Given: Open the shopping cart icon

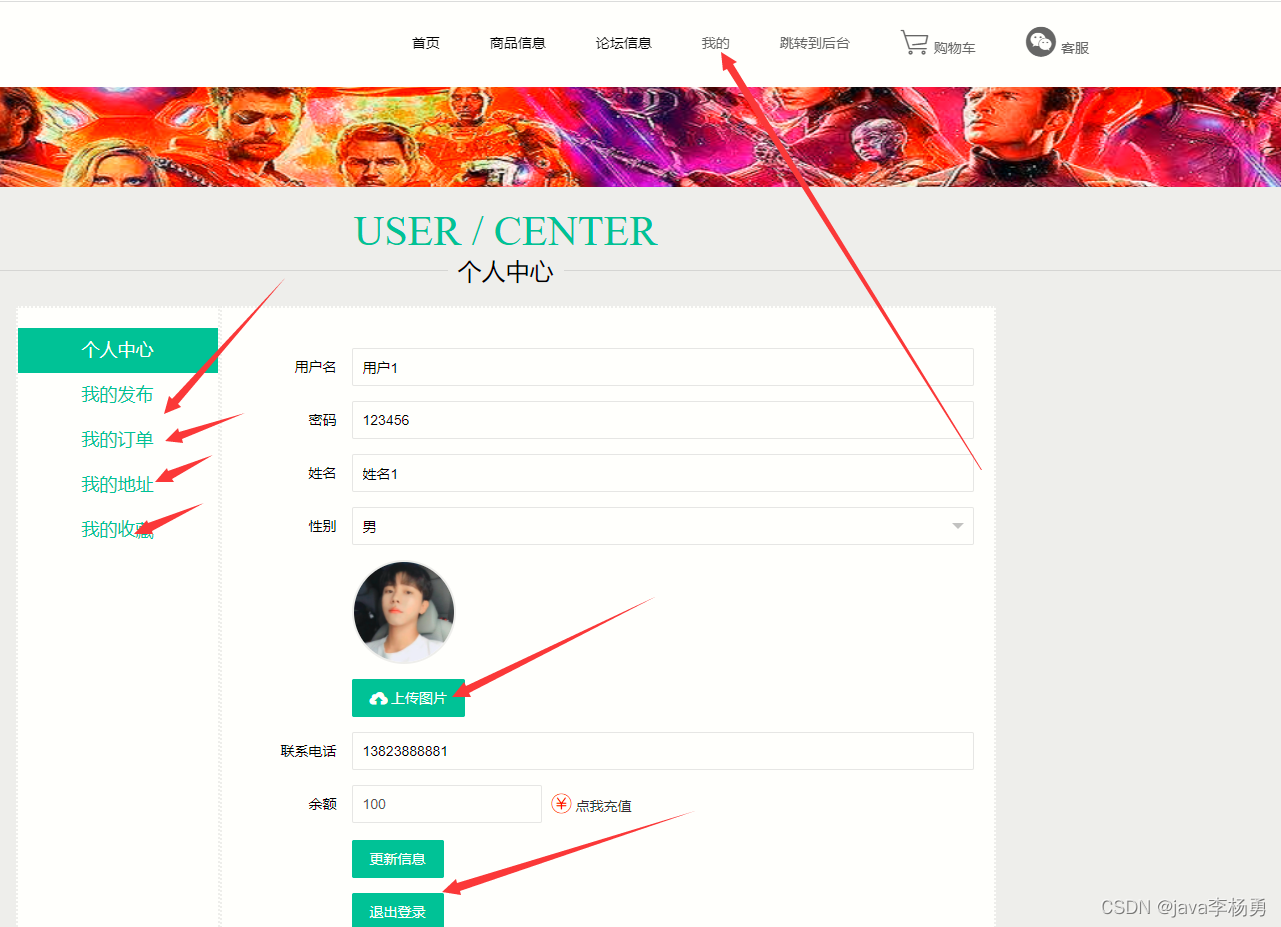Looking at the screenshot, I should [914, 42].
